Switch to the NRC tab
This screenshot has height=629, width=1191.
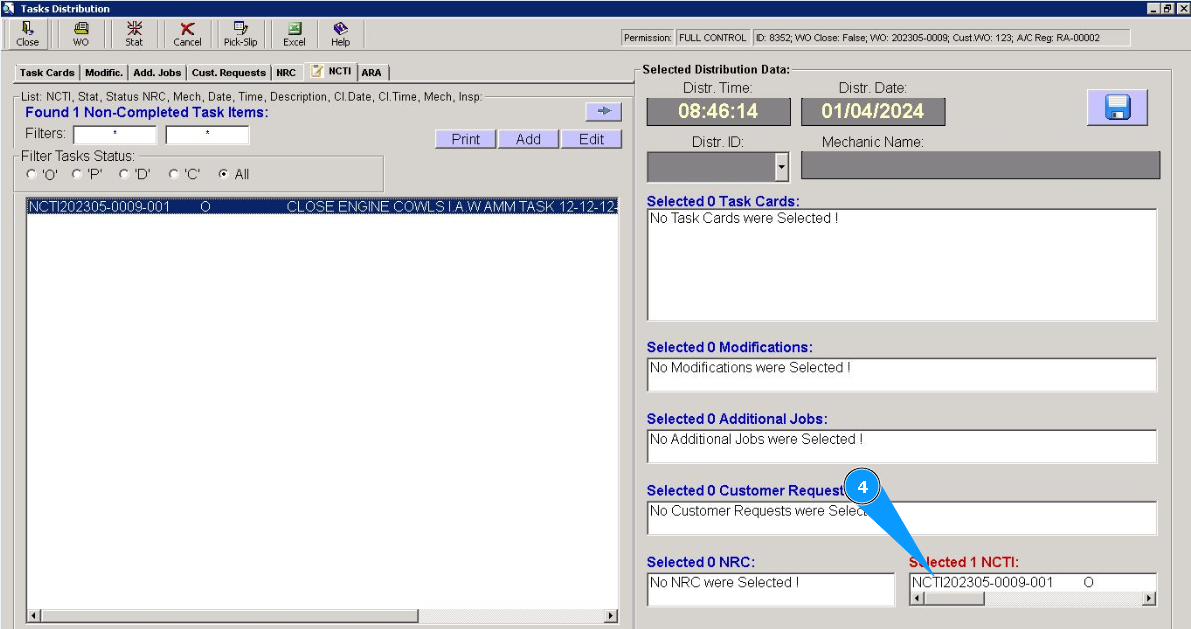pyautogui.click(x=286, y=73)
